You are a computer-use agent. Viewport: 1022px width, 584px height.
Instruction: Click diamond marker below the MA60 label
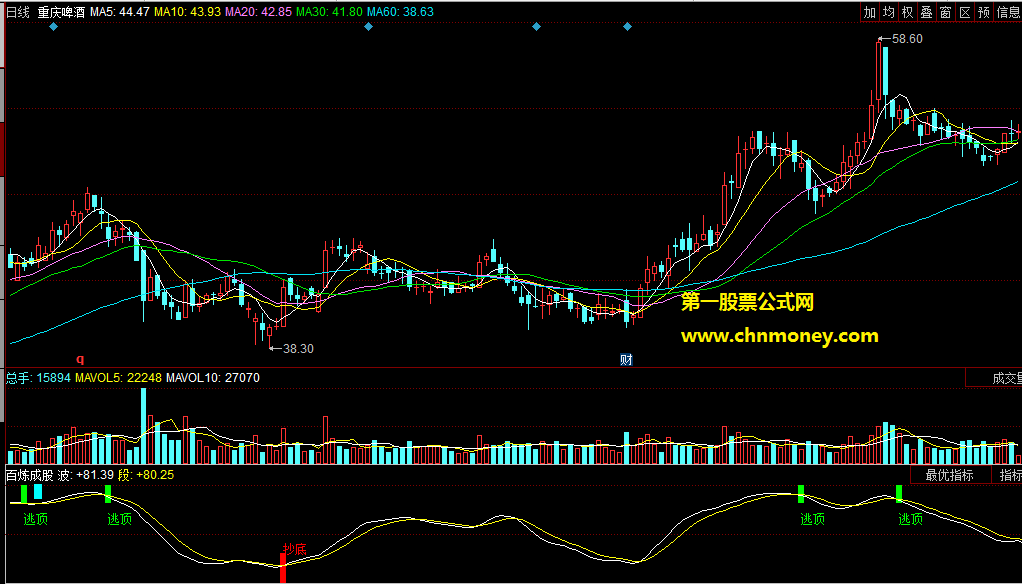368,27
